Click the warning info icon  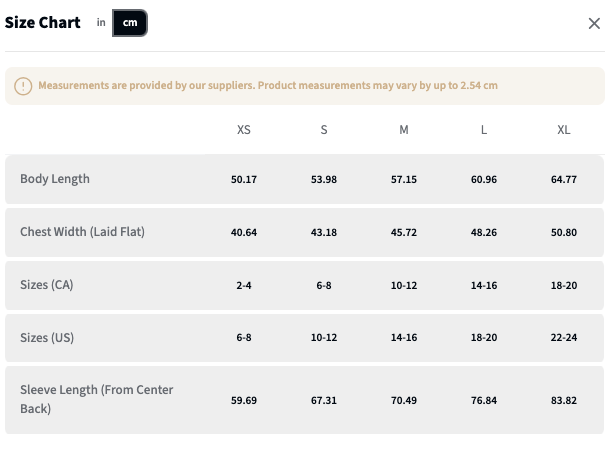(x=23, y=86)
